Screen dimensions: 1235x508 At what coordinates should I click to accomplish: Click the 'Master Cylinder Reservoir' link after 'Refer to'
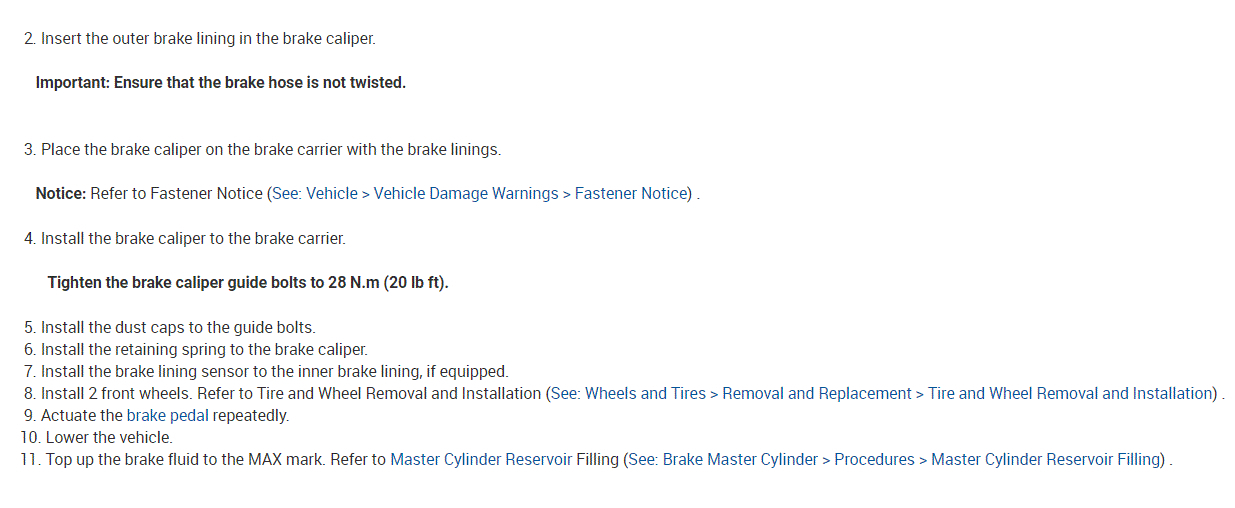481,459
